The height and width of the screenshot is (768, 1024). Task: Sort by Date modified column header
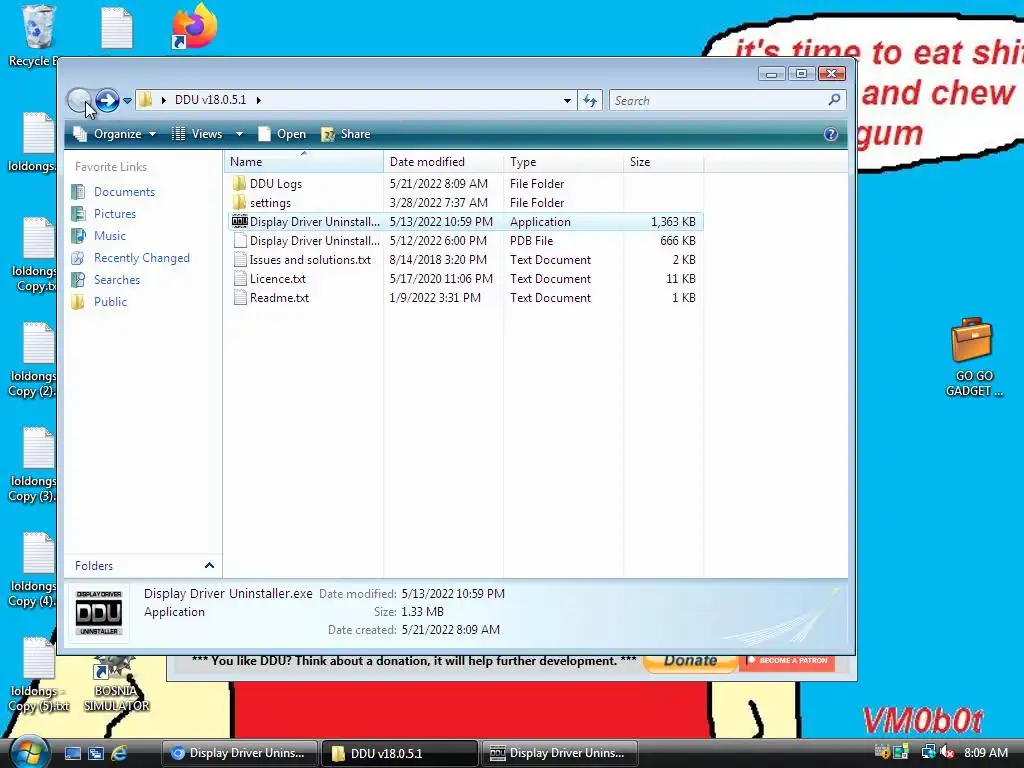[x=443, y=162]
